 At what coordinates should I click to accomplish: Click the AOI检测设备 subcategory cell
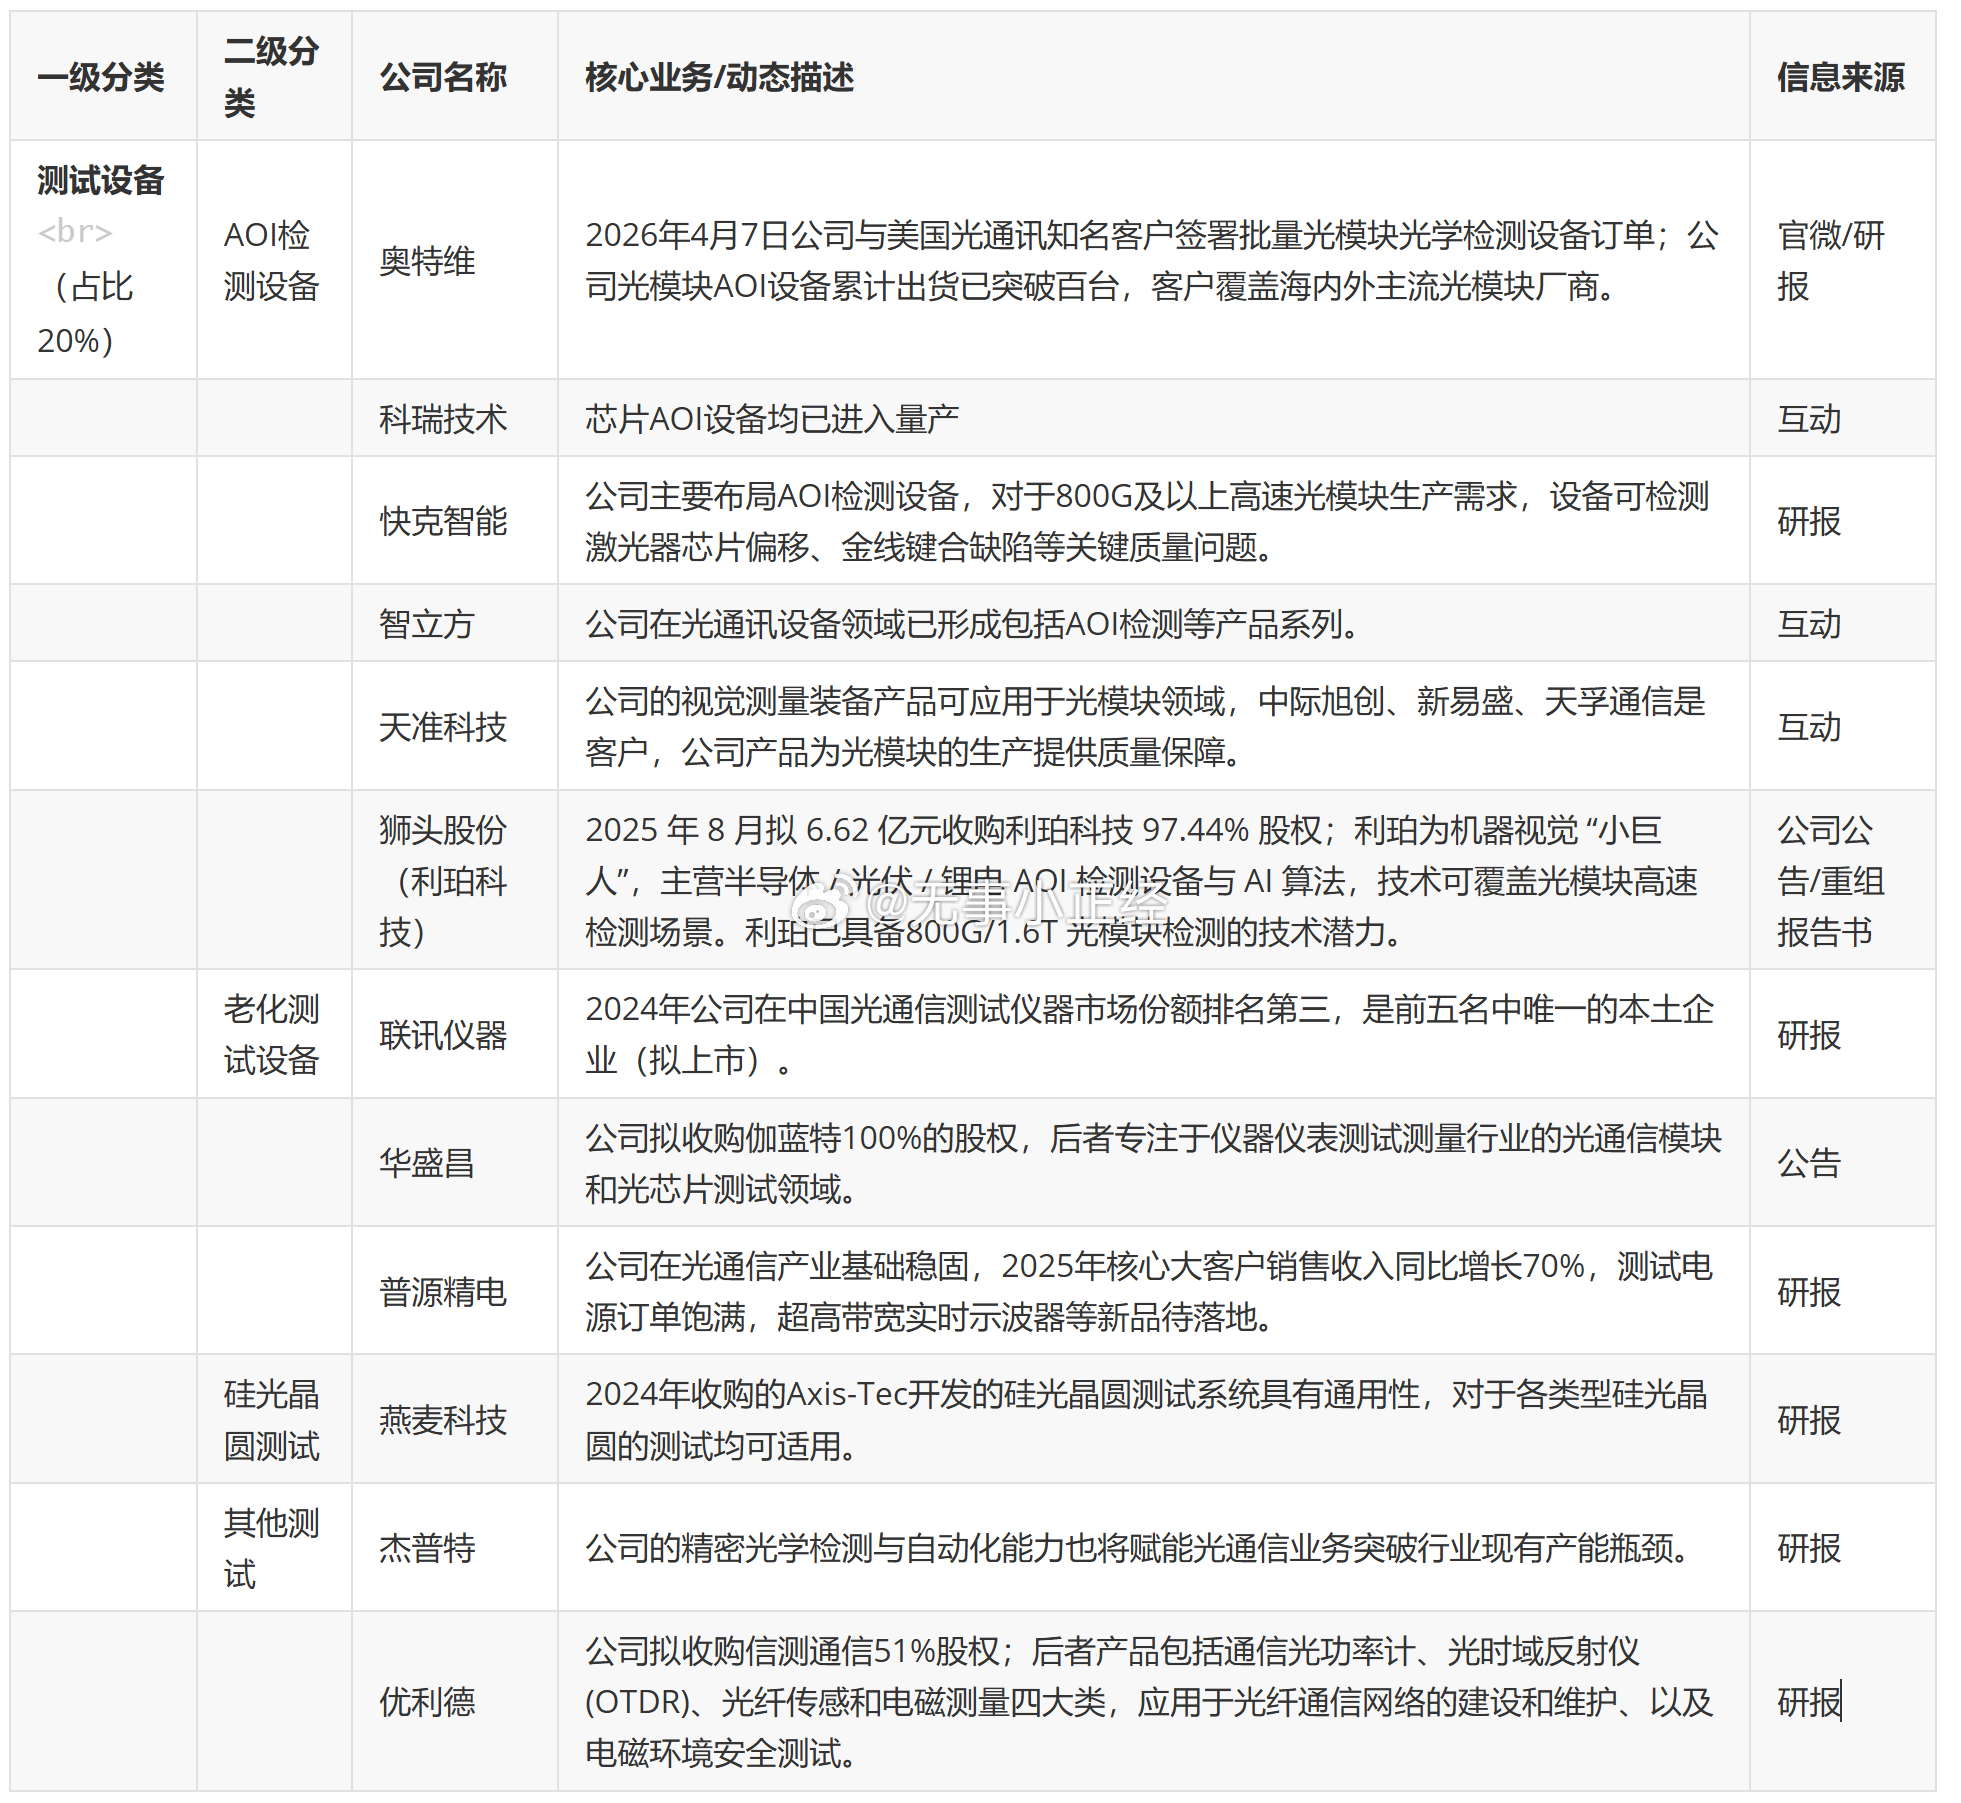click(271, 261)
